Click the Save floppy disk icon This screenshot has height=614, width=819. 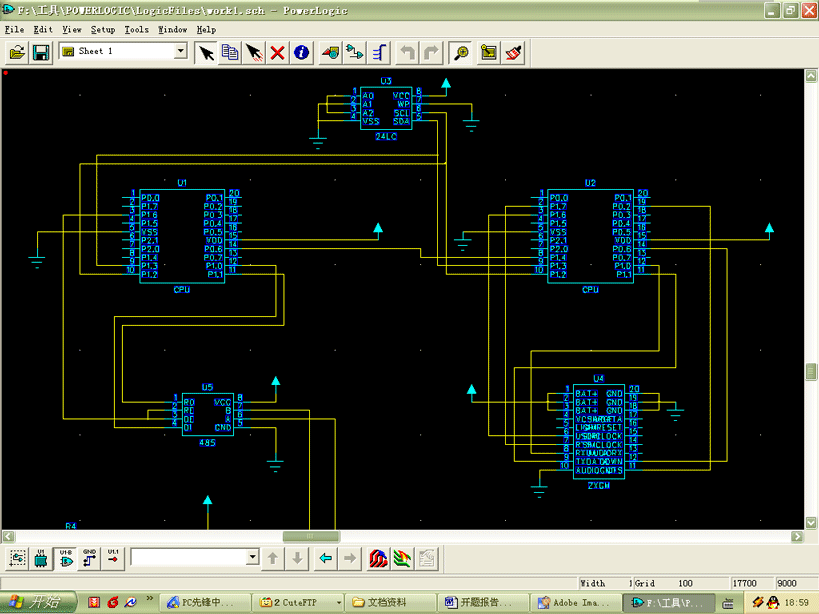coord(41,52)
